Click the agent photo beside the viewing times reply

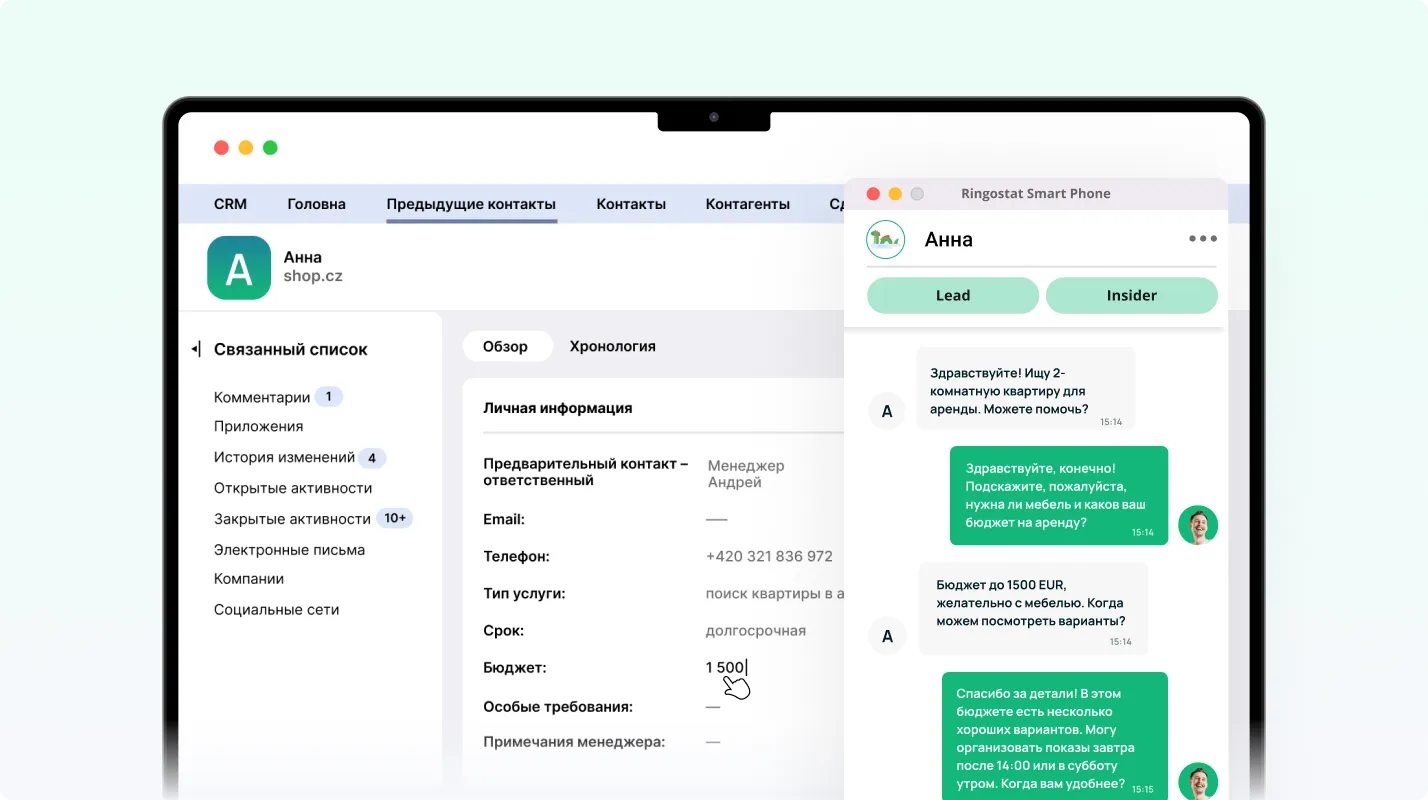click(1197, 782)
